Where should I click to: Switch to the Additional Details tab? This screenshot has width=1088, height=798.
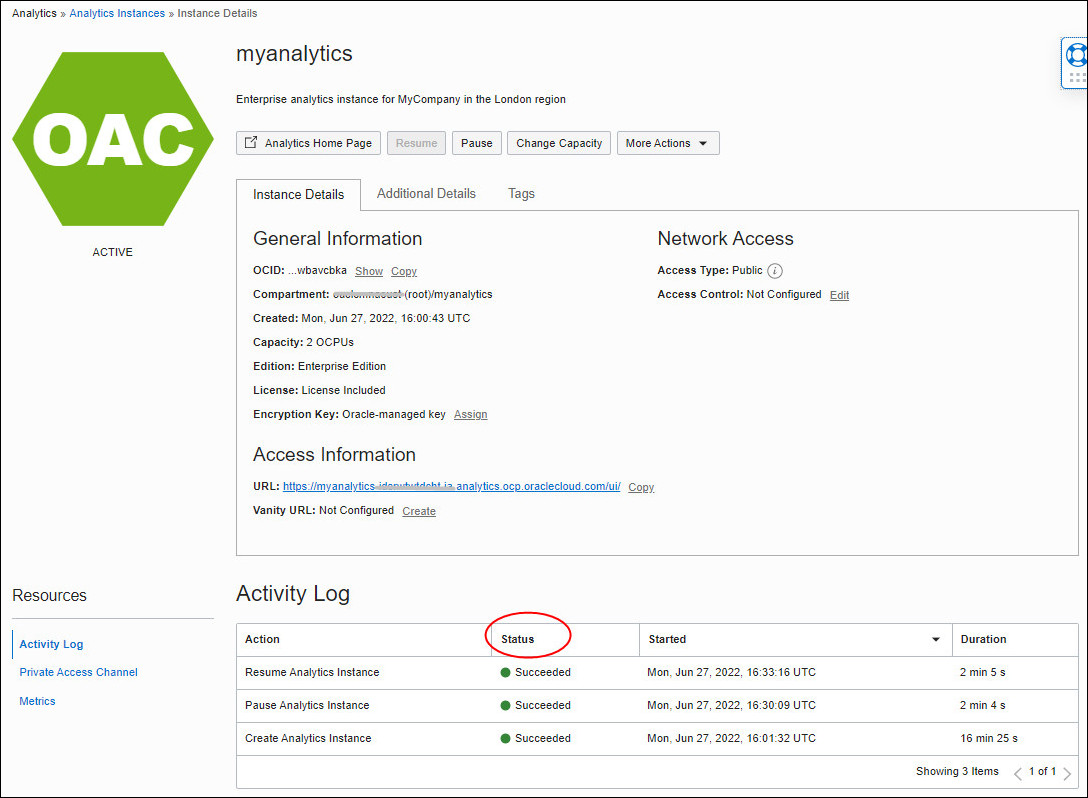click(426, 193)
